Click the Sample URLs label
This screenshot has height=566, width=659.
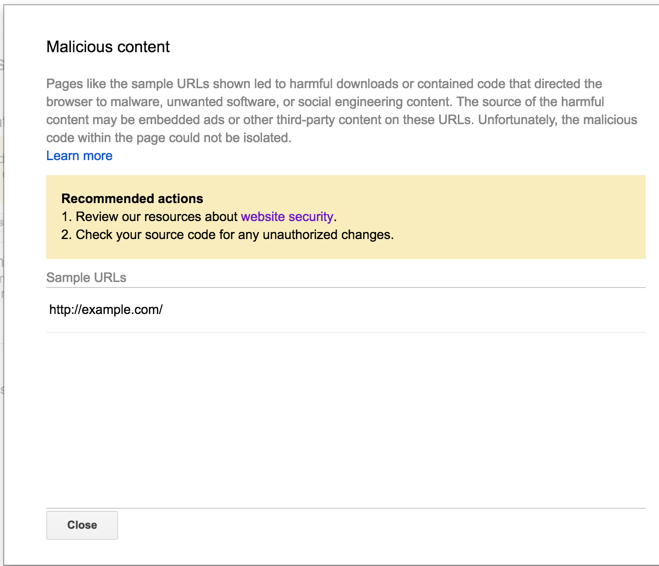pos(86,278)
